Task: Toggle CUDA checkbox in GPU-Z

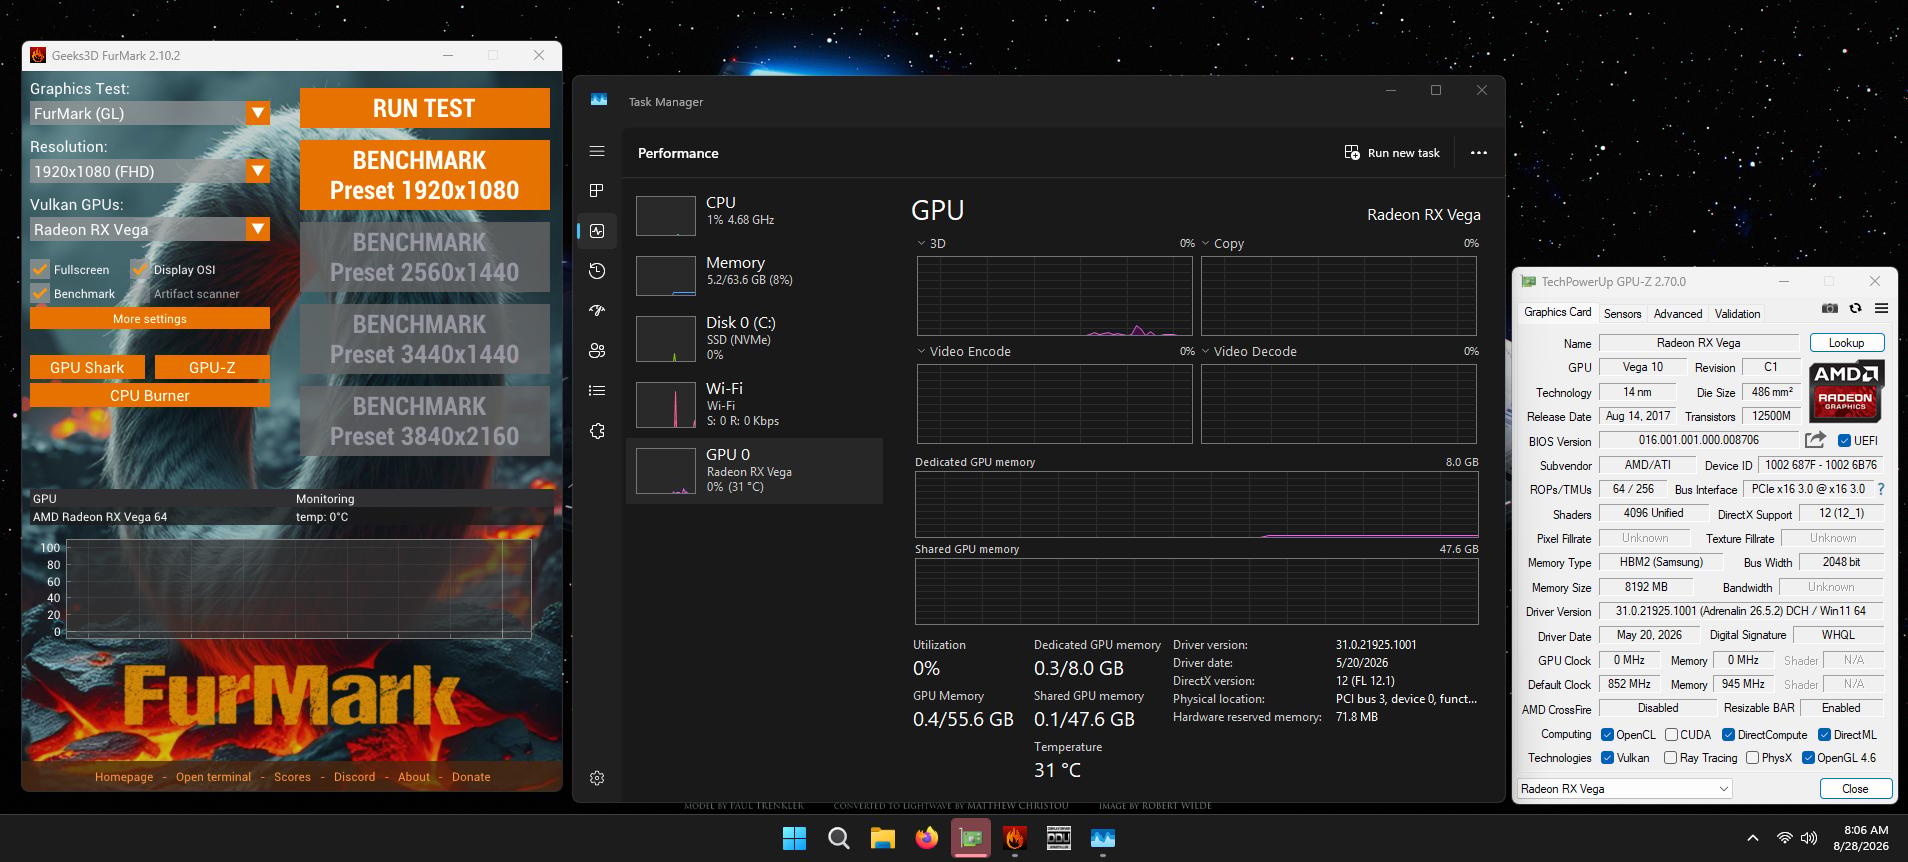Action: 1671,734
